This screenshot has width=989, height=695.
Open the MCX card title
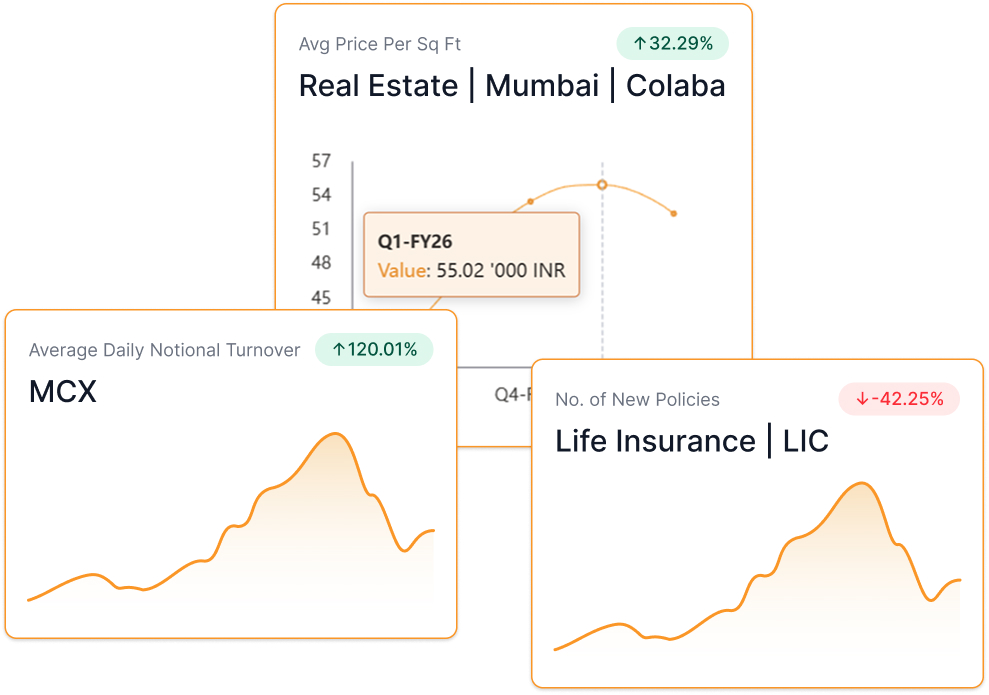click(63, 392)
